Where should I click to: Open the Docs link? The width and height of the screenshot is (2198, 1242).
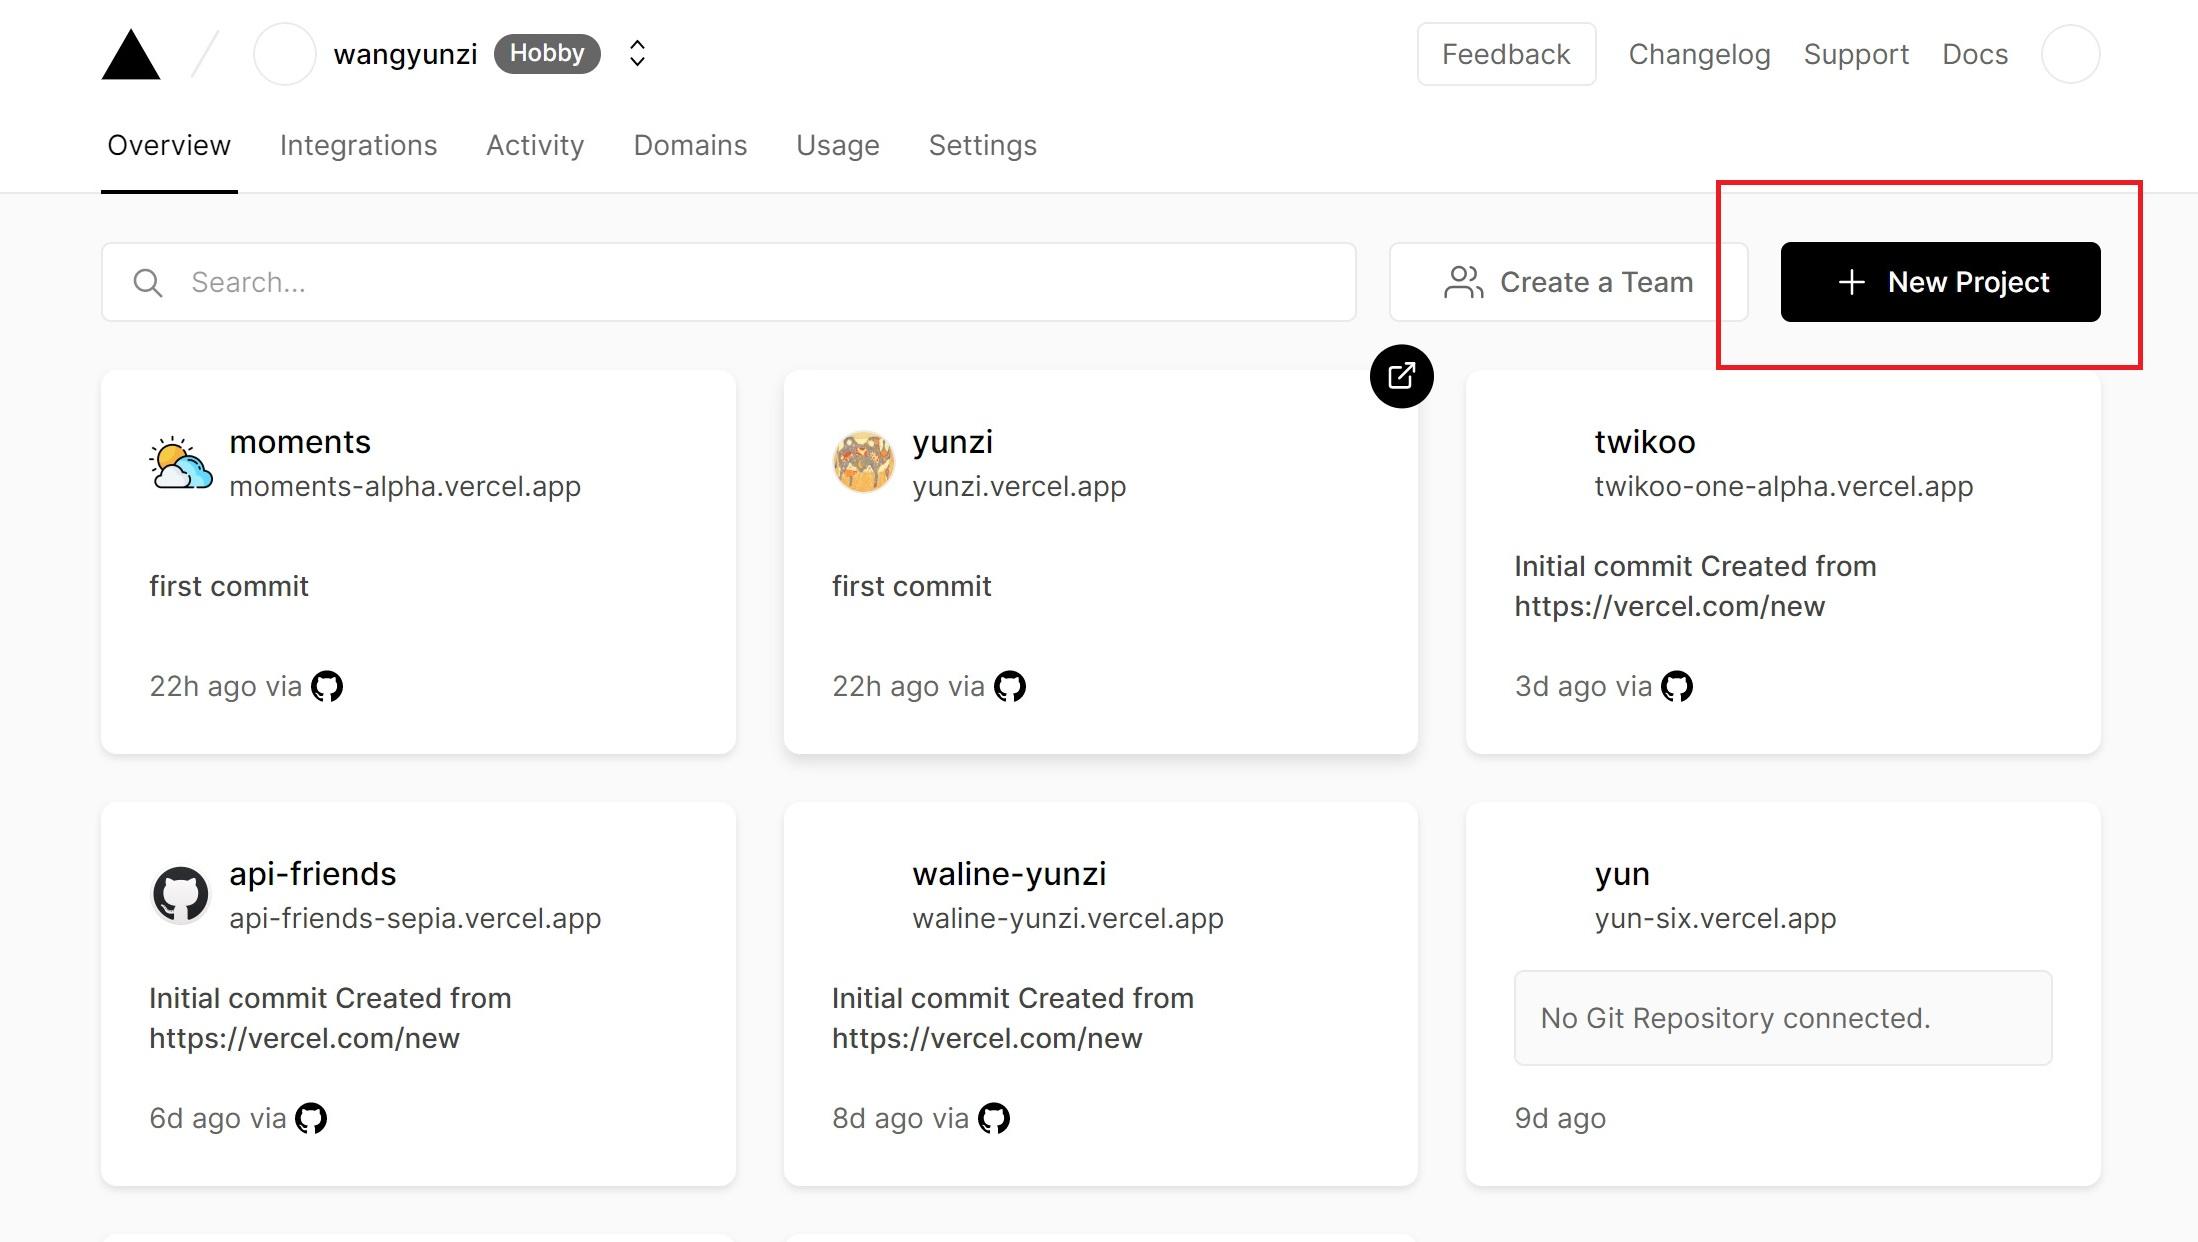click(x=1975, y=54)
